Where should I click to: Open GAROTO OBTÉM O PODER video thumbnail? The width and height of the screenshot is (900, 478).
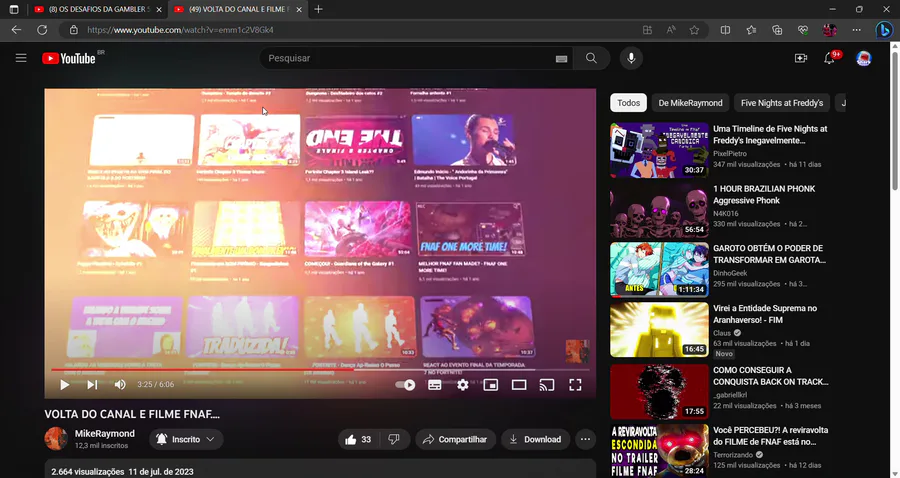coord(659,269)
